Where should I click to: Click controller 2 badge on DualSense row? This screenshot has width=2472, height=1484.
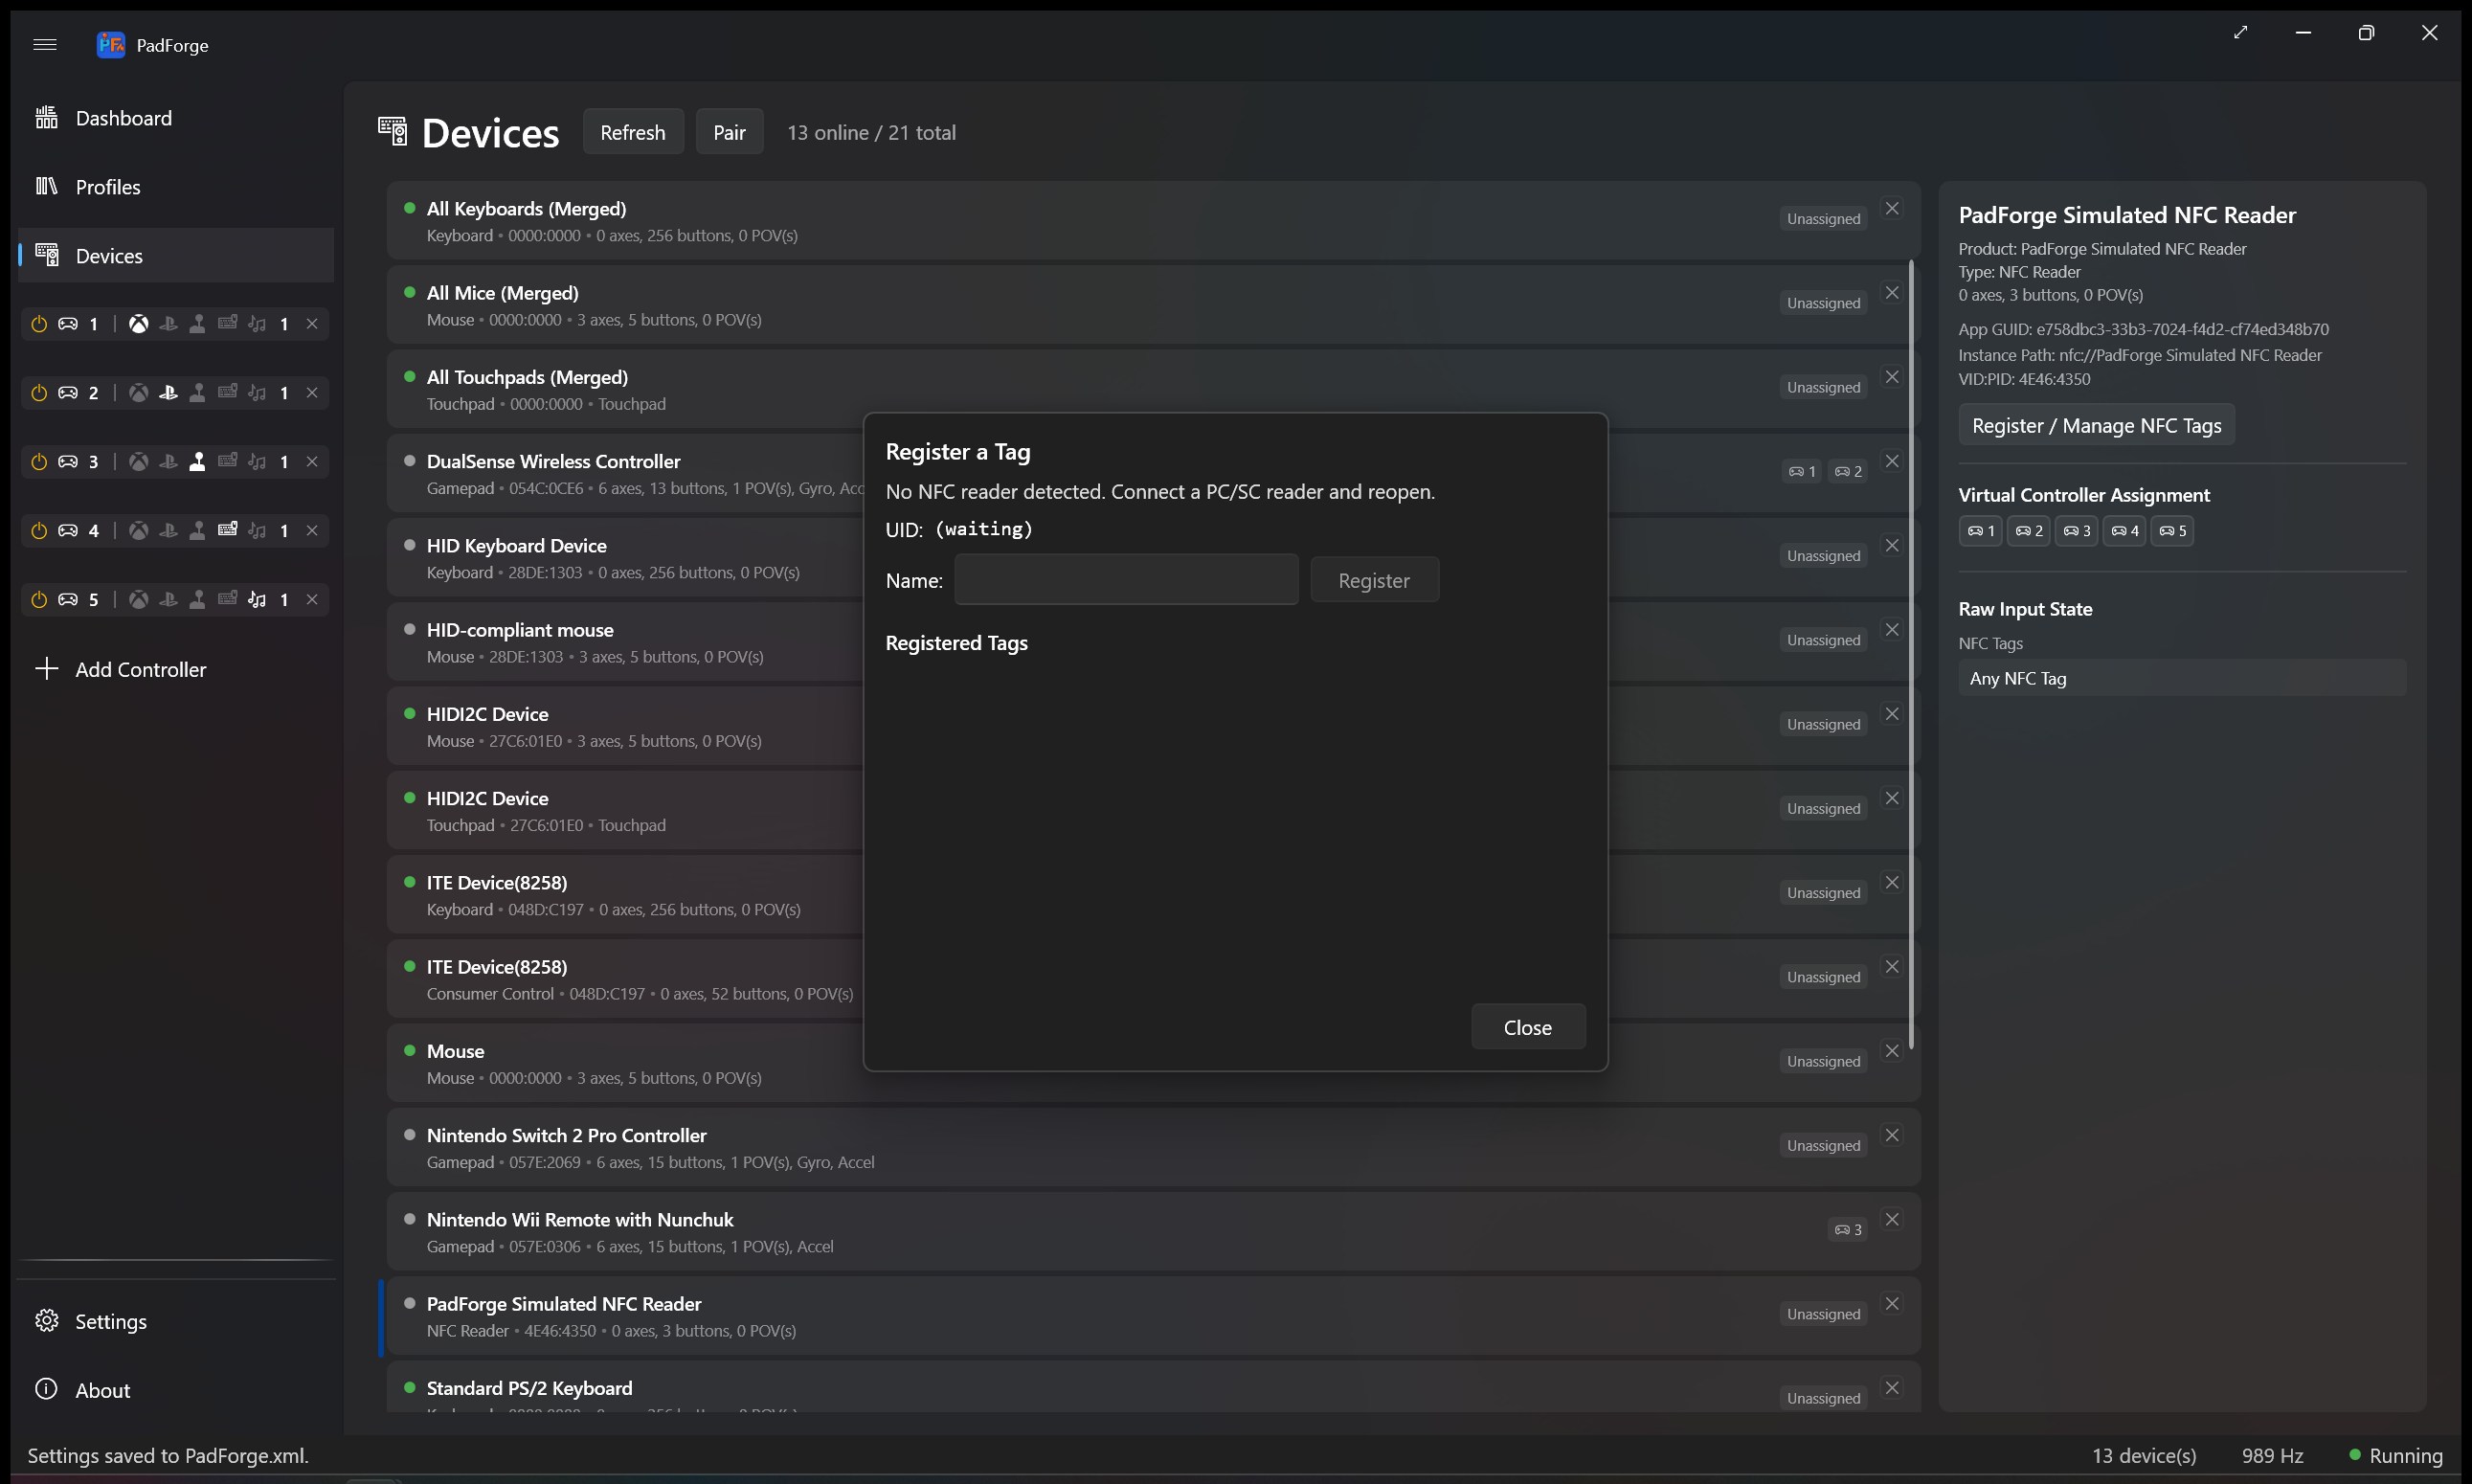click(1848, 471)
